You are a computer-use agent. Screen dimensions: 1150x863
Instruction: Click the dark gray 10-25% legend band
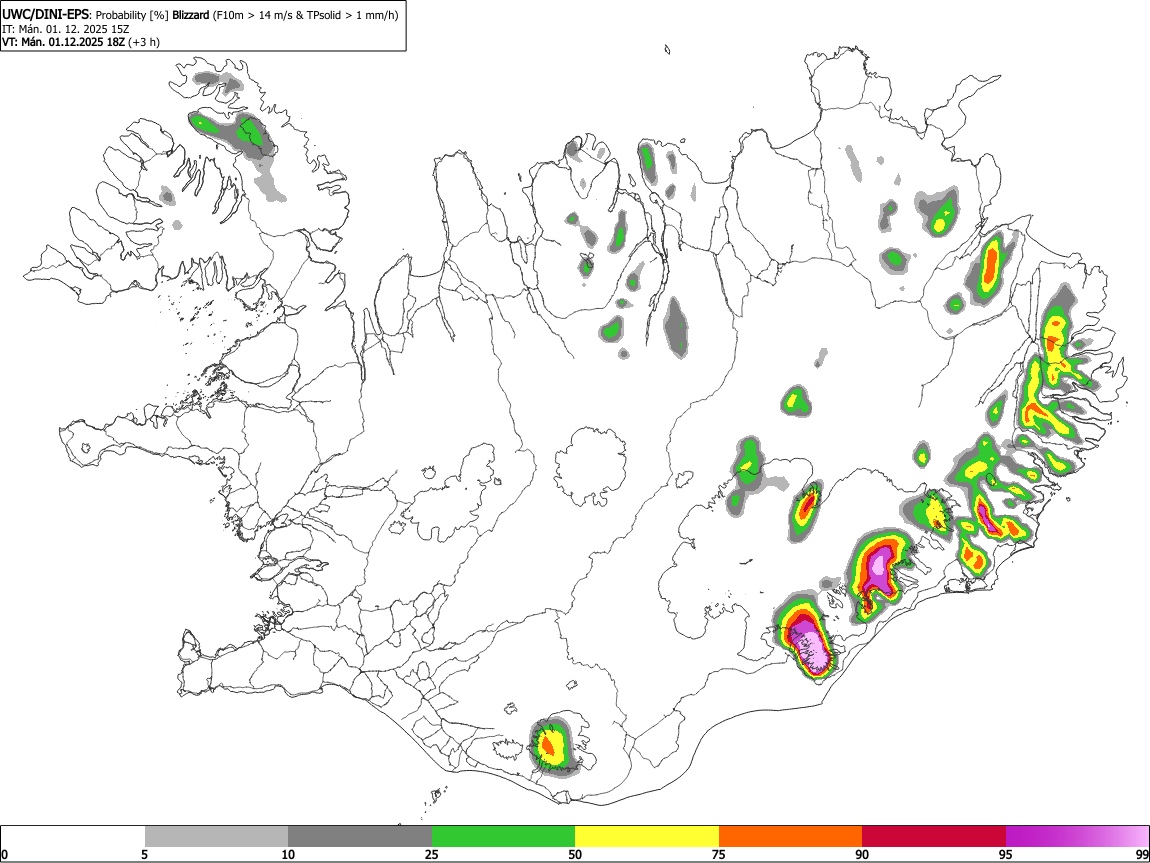pos(360,837)
